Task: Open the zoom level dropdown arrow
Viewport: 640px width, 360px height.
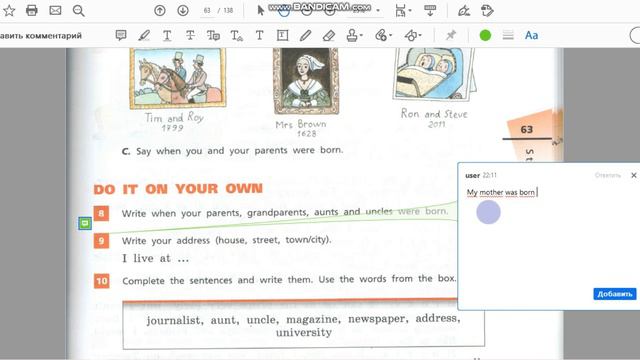Action: point(378,11)
